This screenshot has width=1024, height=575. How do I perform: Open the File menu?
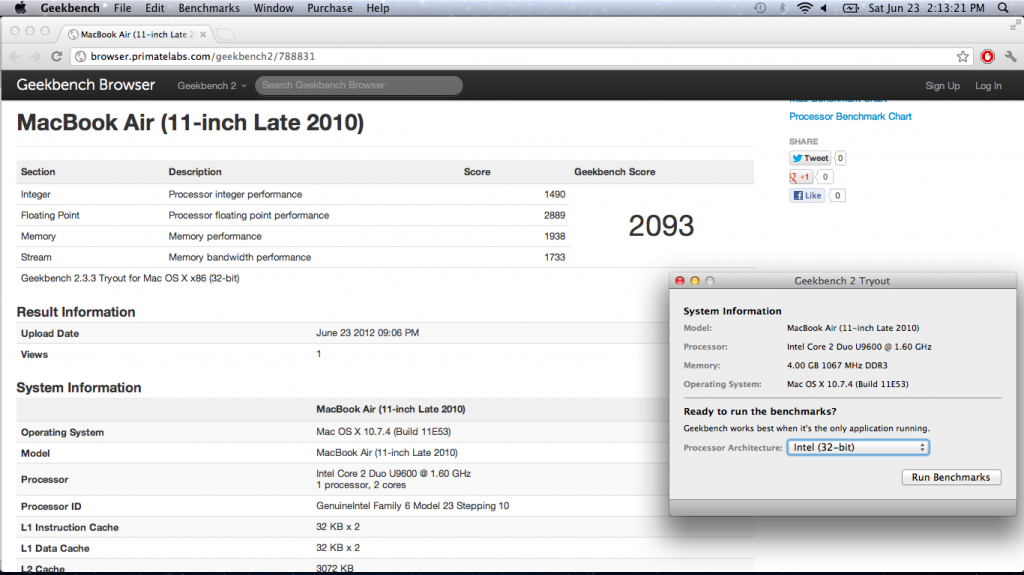click(x=122, y=8)
